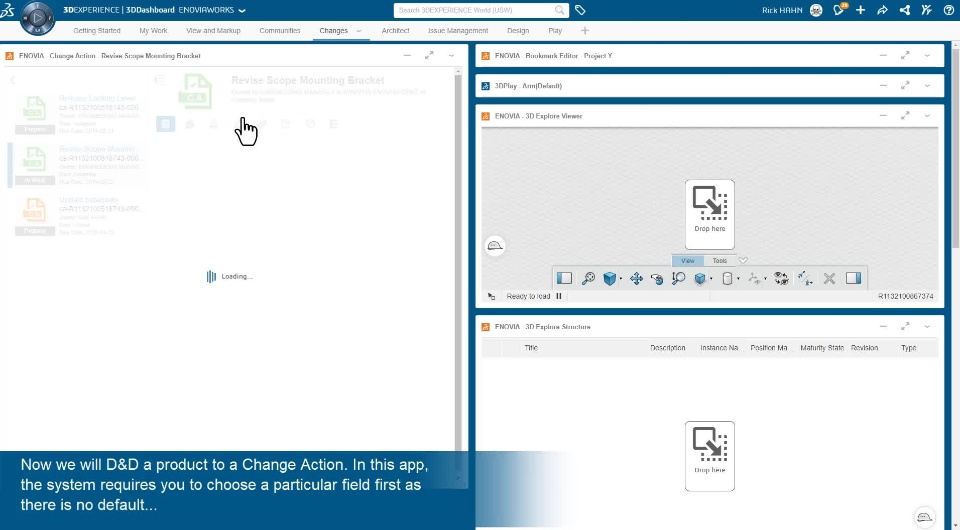Image resolution: width=960 pixels, height=530 pixels.
Task: Click the Type column header
Action: pos(909,348)
